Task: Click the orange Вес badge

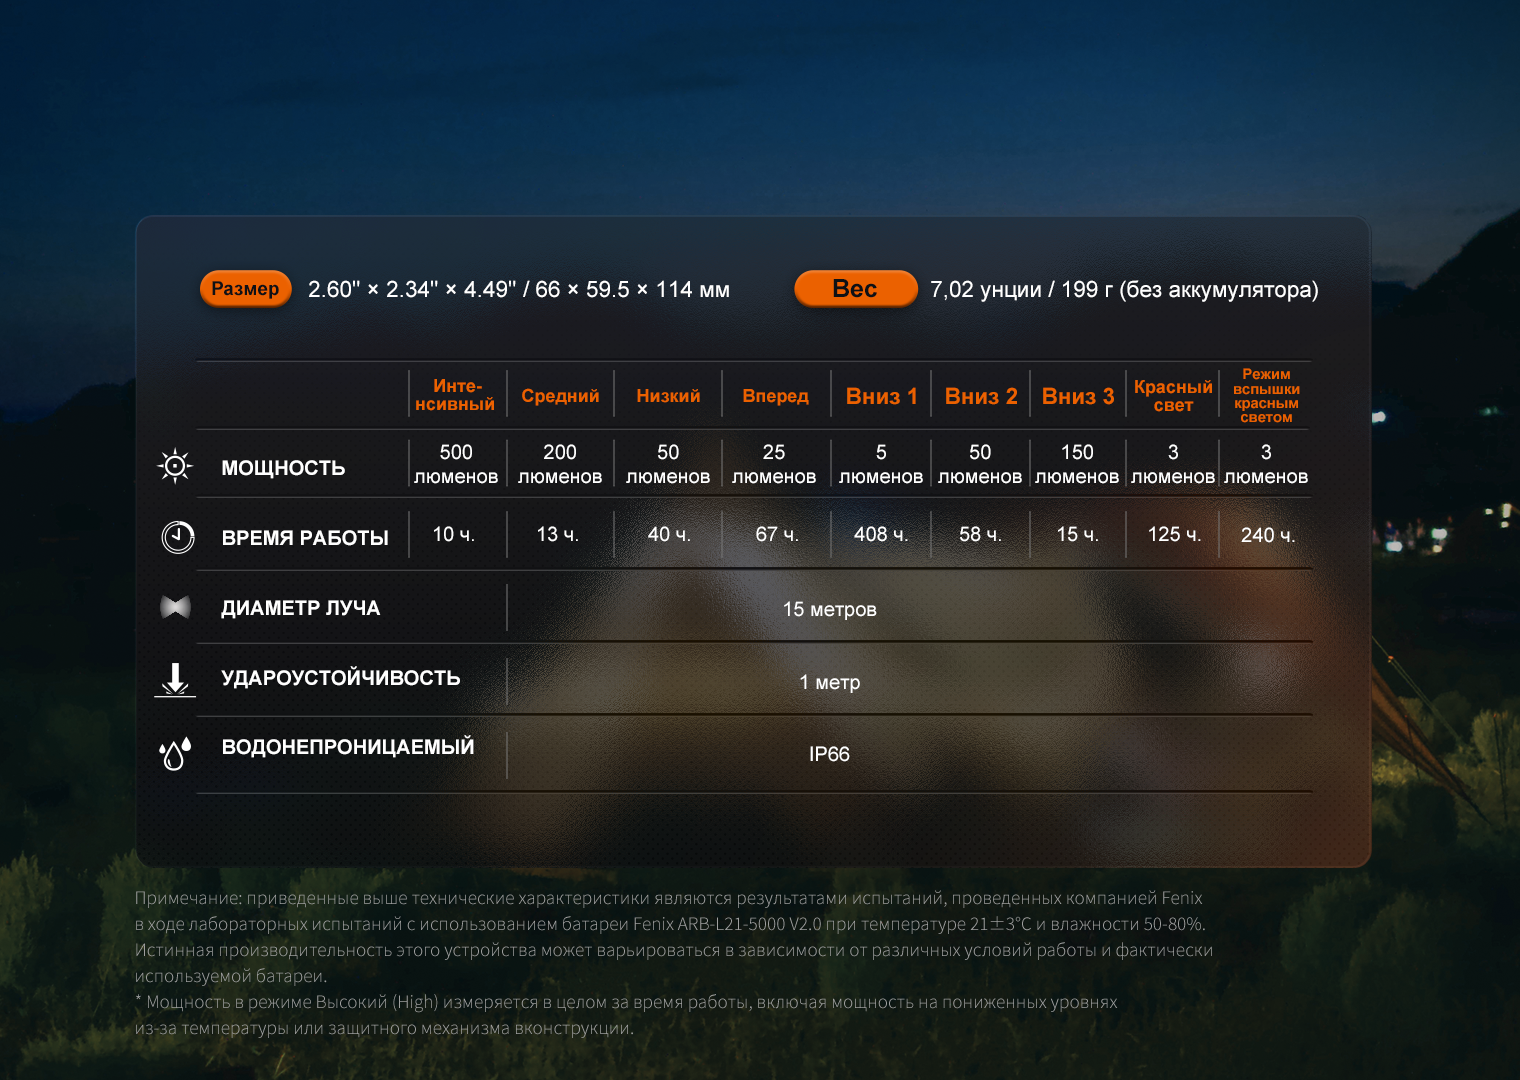Action: click(x=855, y=289)
